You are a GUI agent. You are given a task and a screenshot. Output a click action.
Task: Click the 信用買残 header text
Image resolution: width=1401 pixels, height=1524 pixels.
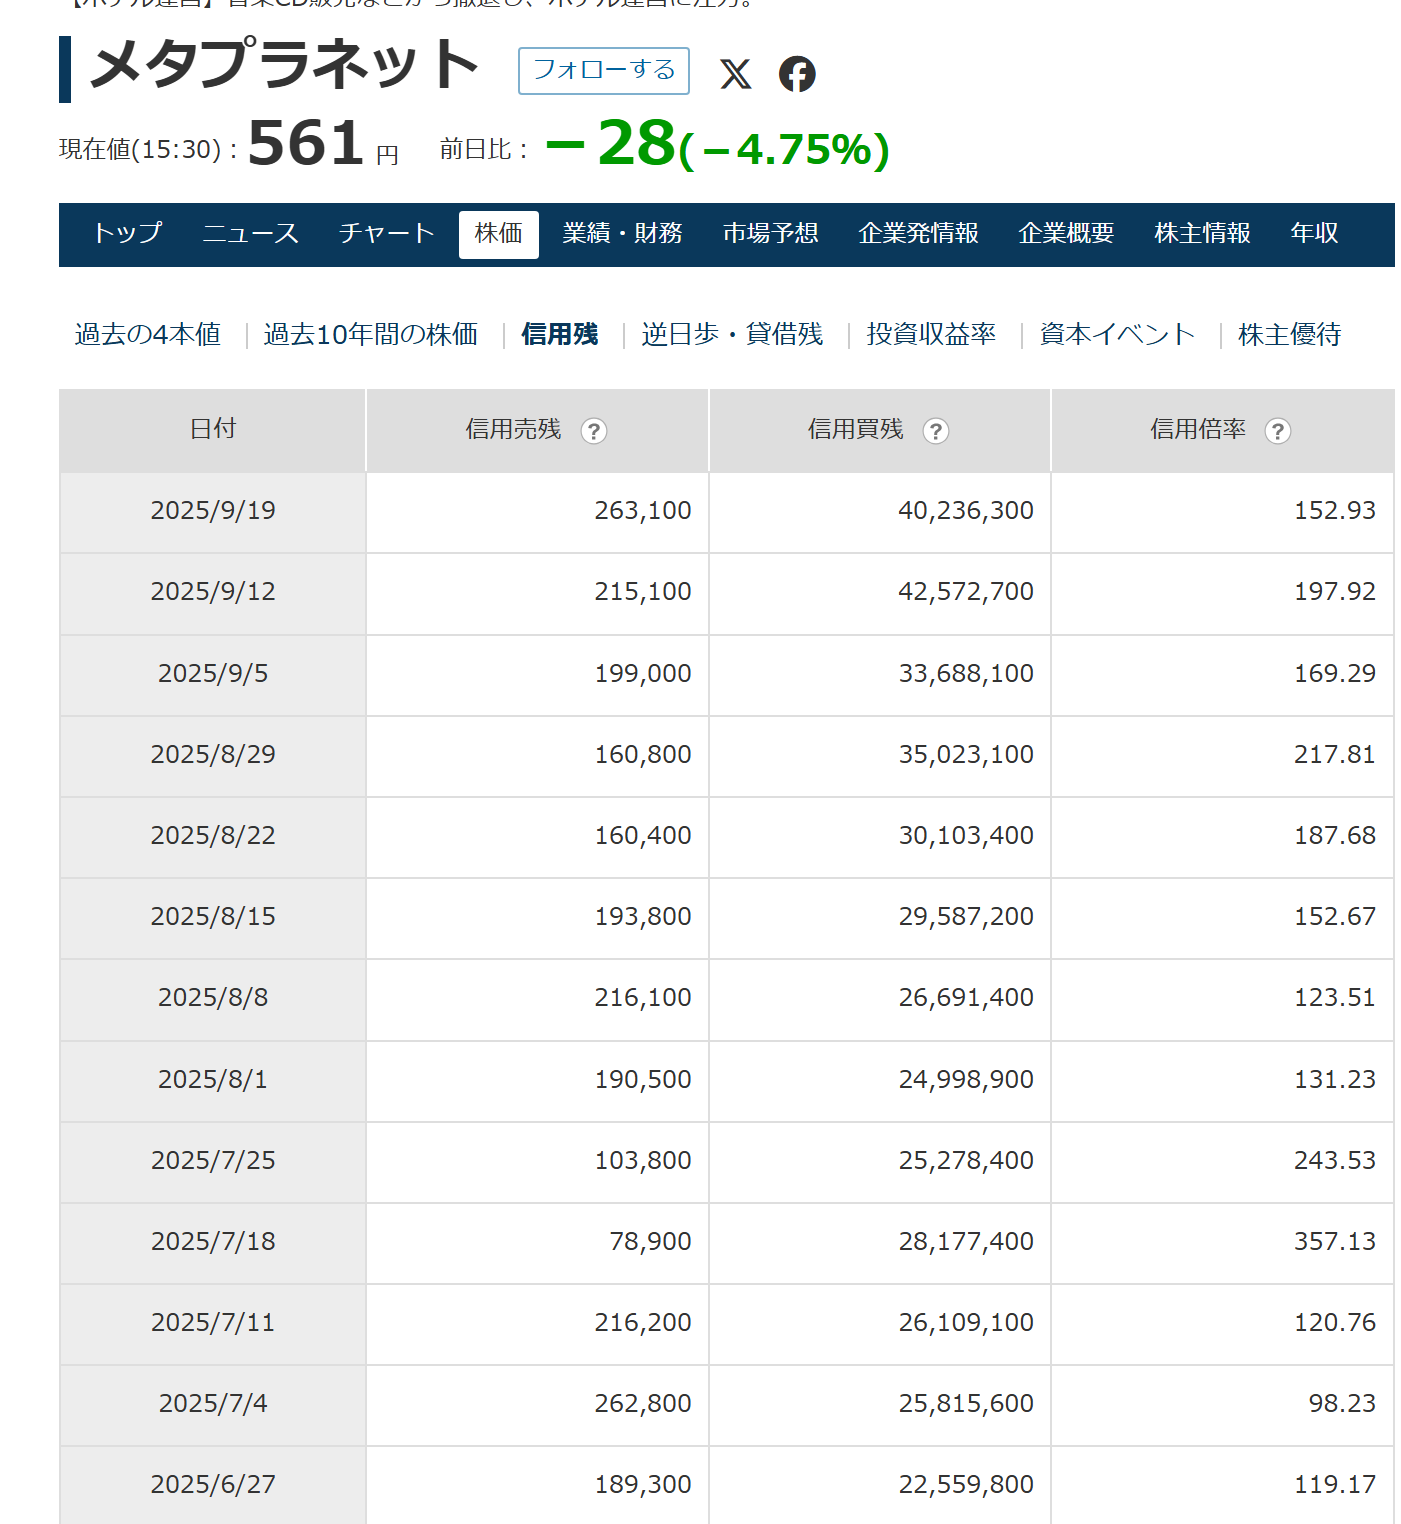tap(855, 430)
